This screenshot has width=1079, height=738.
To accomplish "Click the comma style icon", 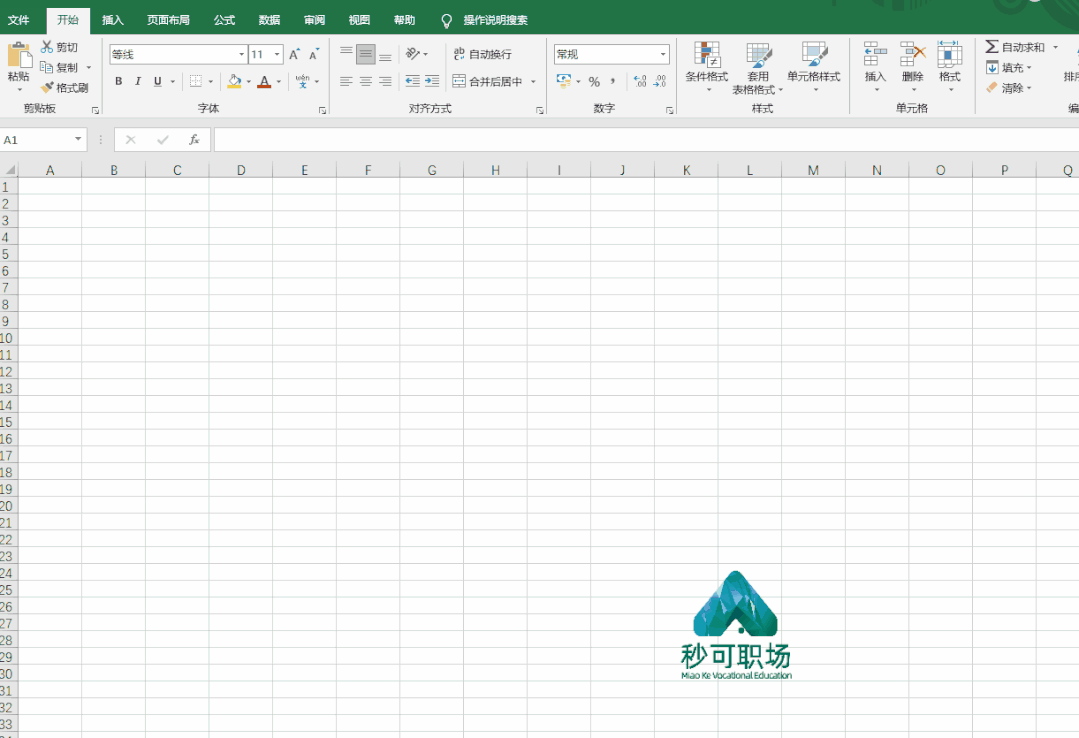I will 612,81.
